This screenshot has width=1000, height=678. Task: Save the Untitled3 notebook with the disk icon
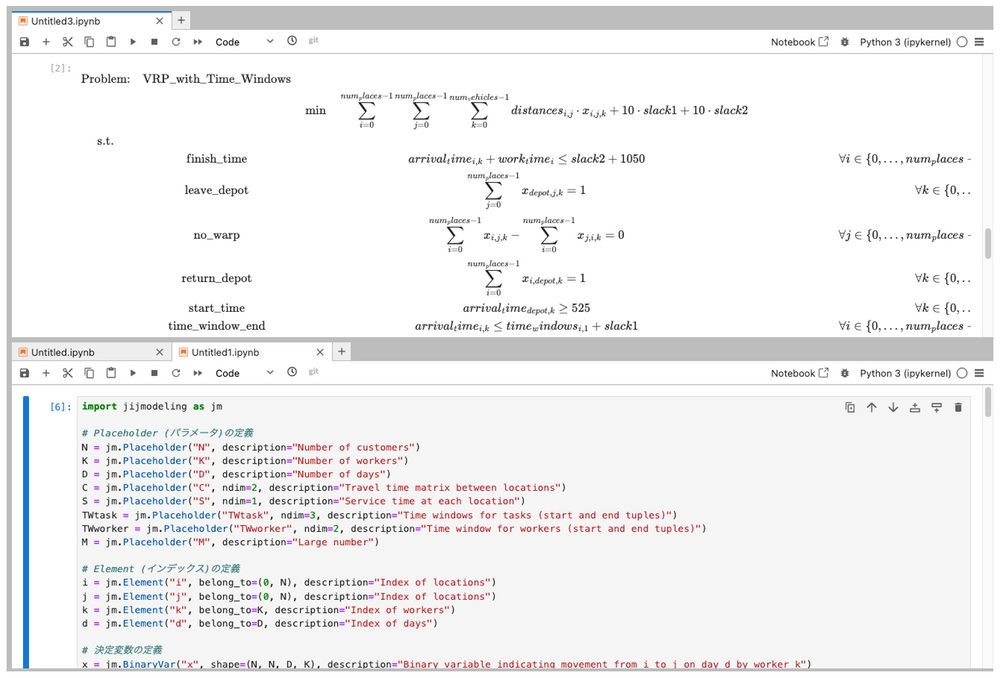pos(24,42)
